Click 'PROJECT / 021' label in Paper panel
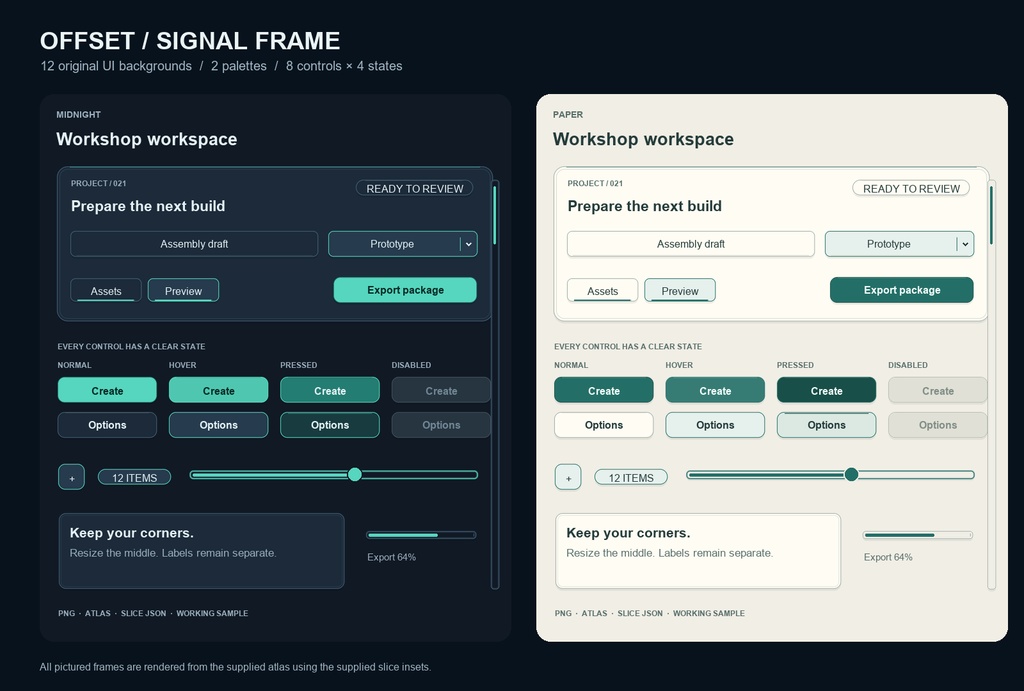1024x691 pixels. (595, 184)
